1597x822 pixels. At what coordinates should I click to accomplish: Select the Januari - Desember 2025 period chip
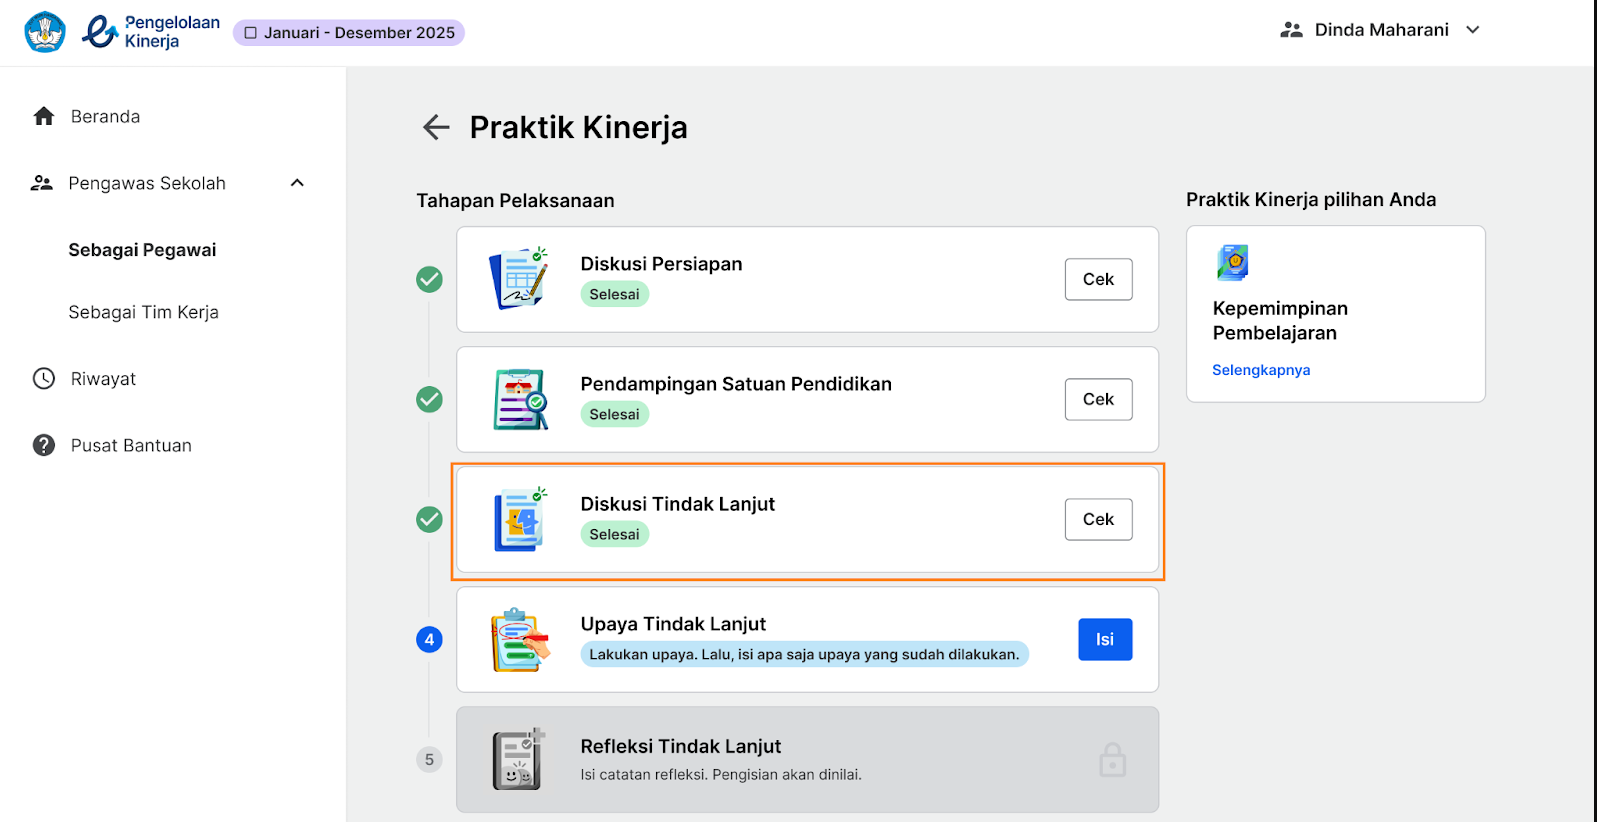pos(349,33)
